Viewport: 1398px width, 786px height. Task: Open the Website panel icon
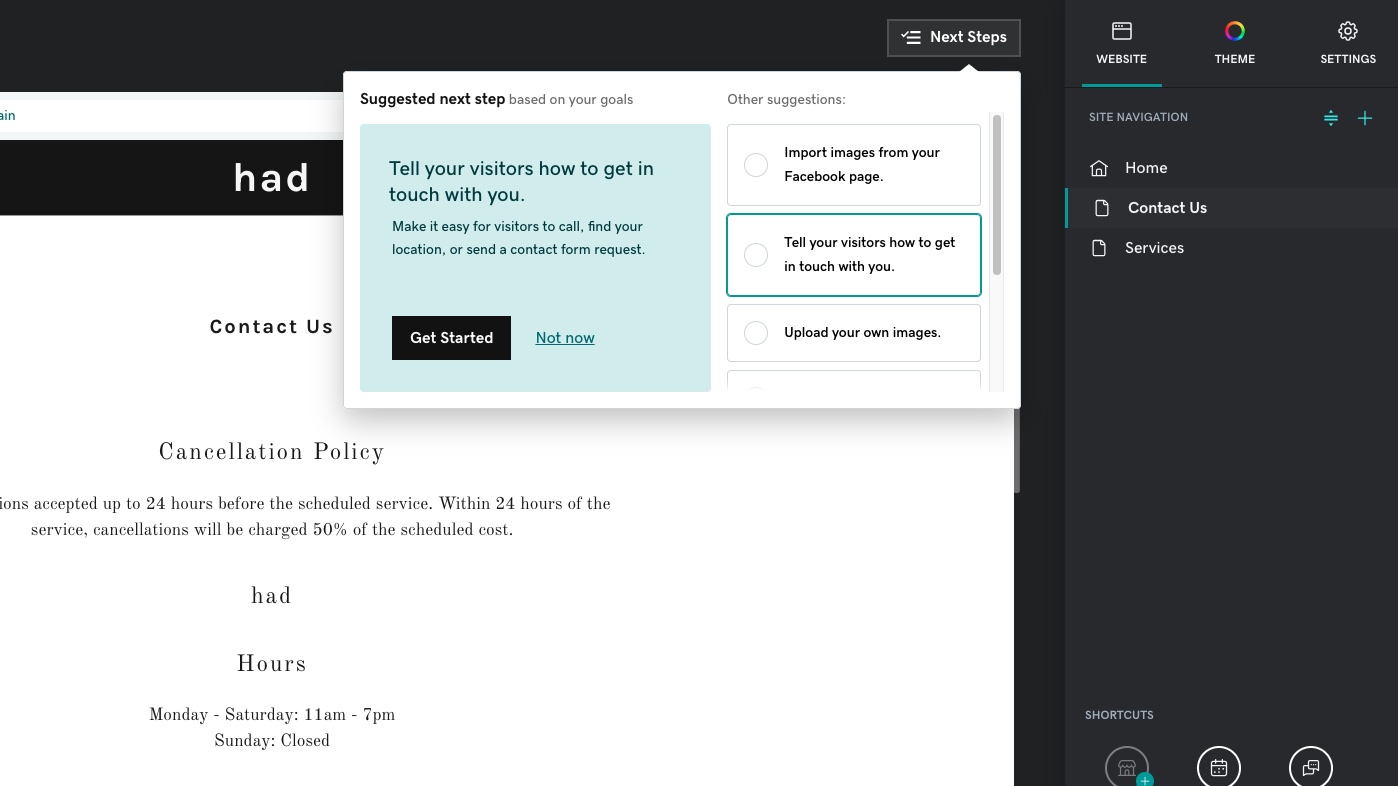(x=1122, y=31)
